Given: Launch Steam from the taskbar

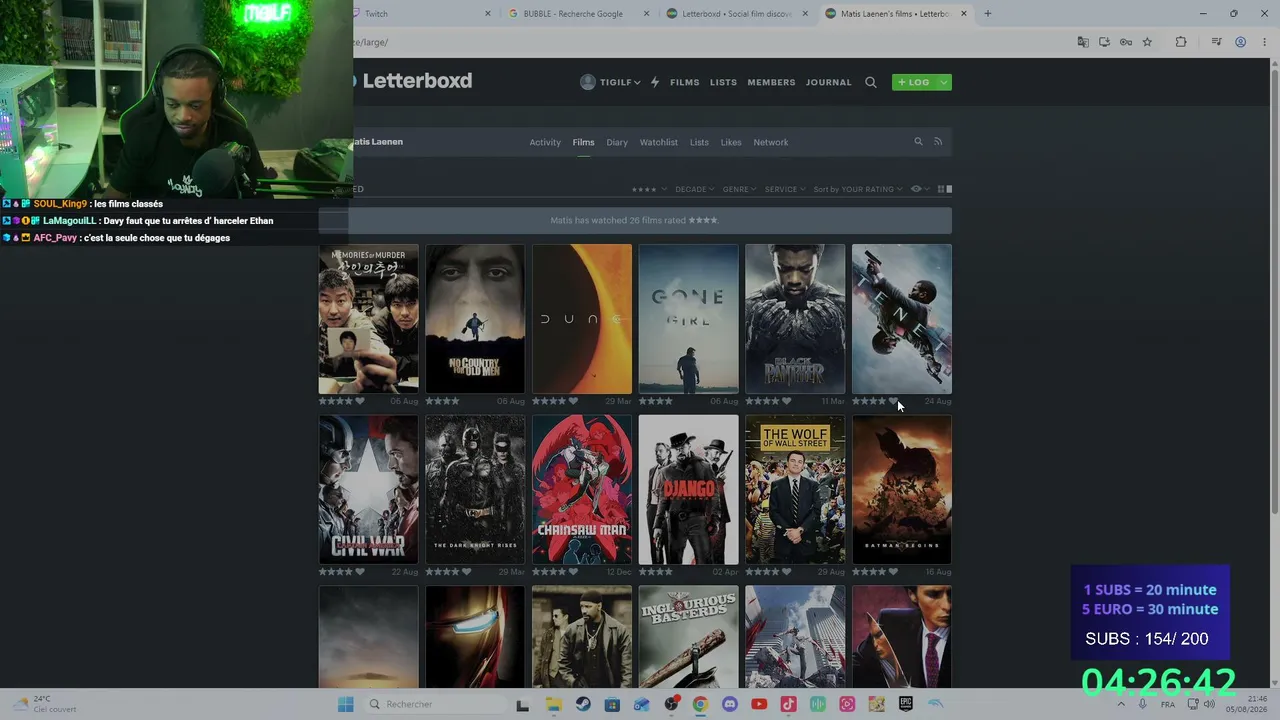Looking at the screenshot, I should pyautogui.click(x=583, y=704).
